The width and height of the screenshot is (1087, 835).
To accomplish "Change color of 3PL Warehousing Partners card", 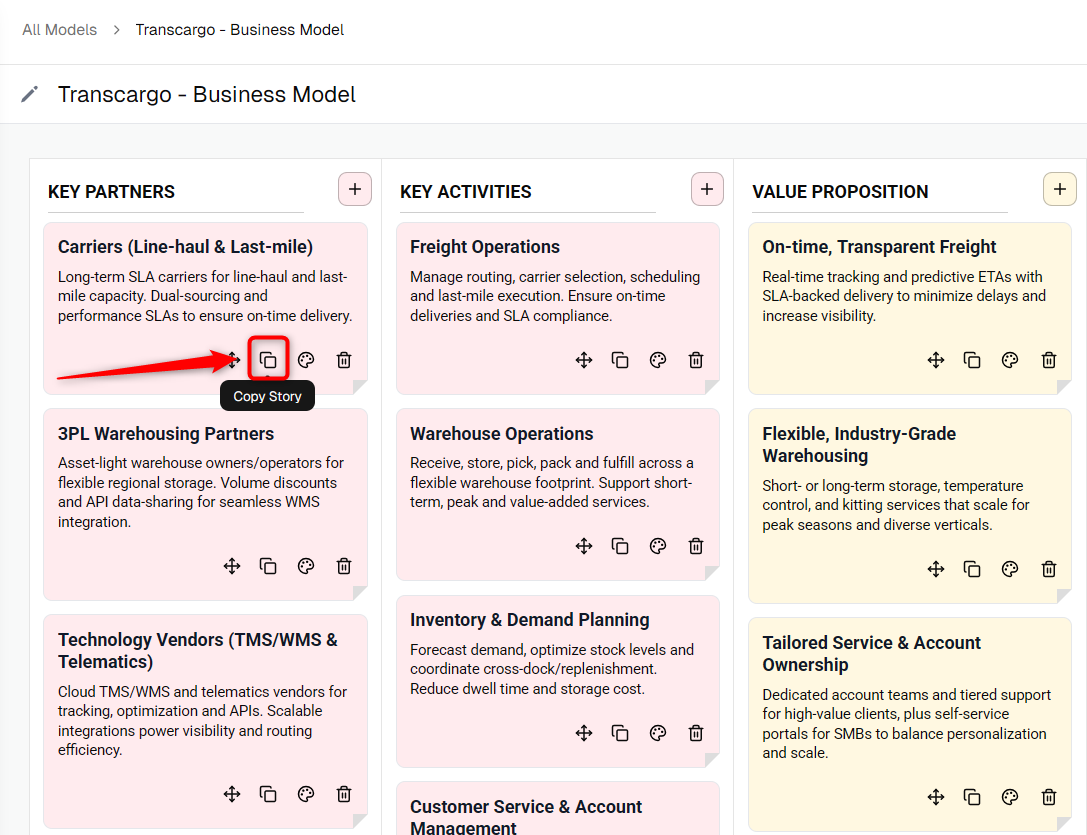I will click(x=306, y=566).
